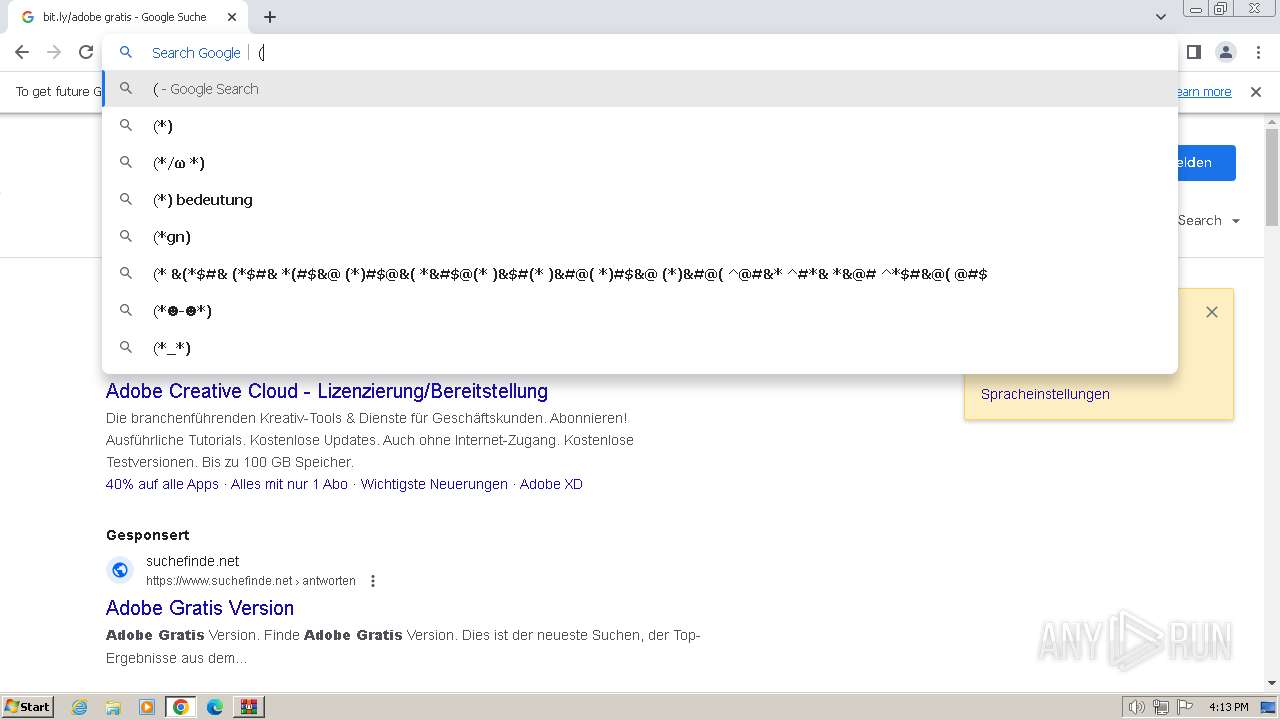This screenshot has height=720, width=1280.
Task: Click the browser Back arrow
Action: click(22, 52)
